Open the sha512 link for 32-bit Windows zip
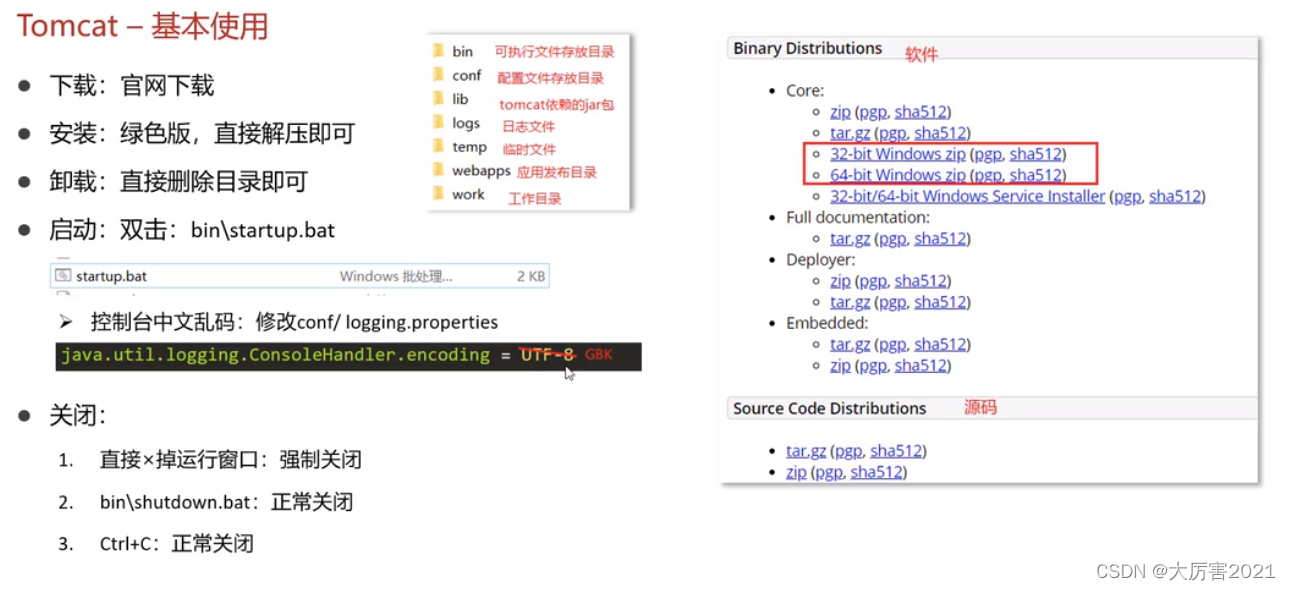Image resolution: width=1291 pixels, height=590 pixels. point(1036,154)
